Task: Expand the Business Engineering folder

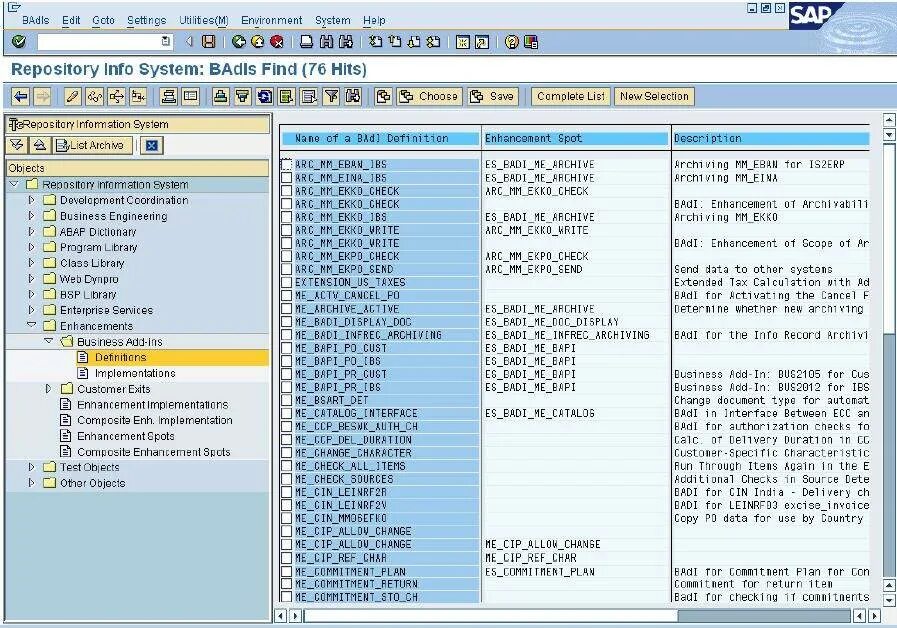Action: pos(31,216)
